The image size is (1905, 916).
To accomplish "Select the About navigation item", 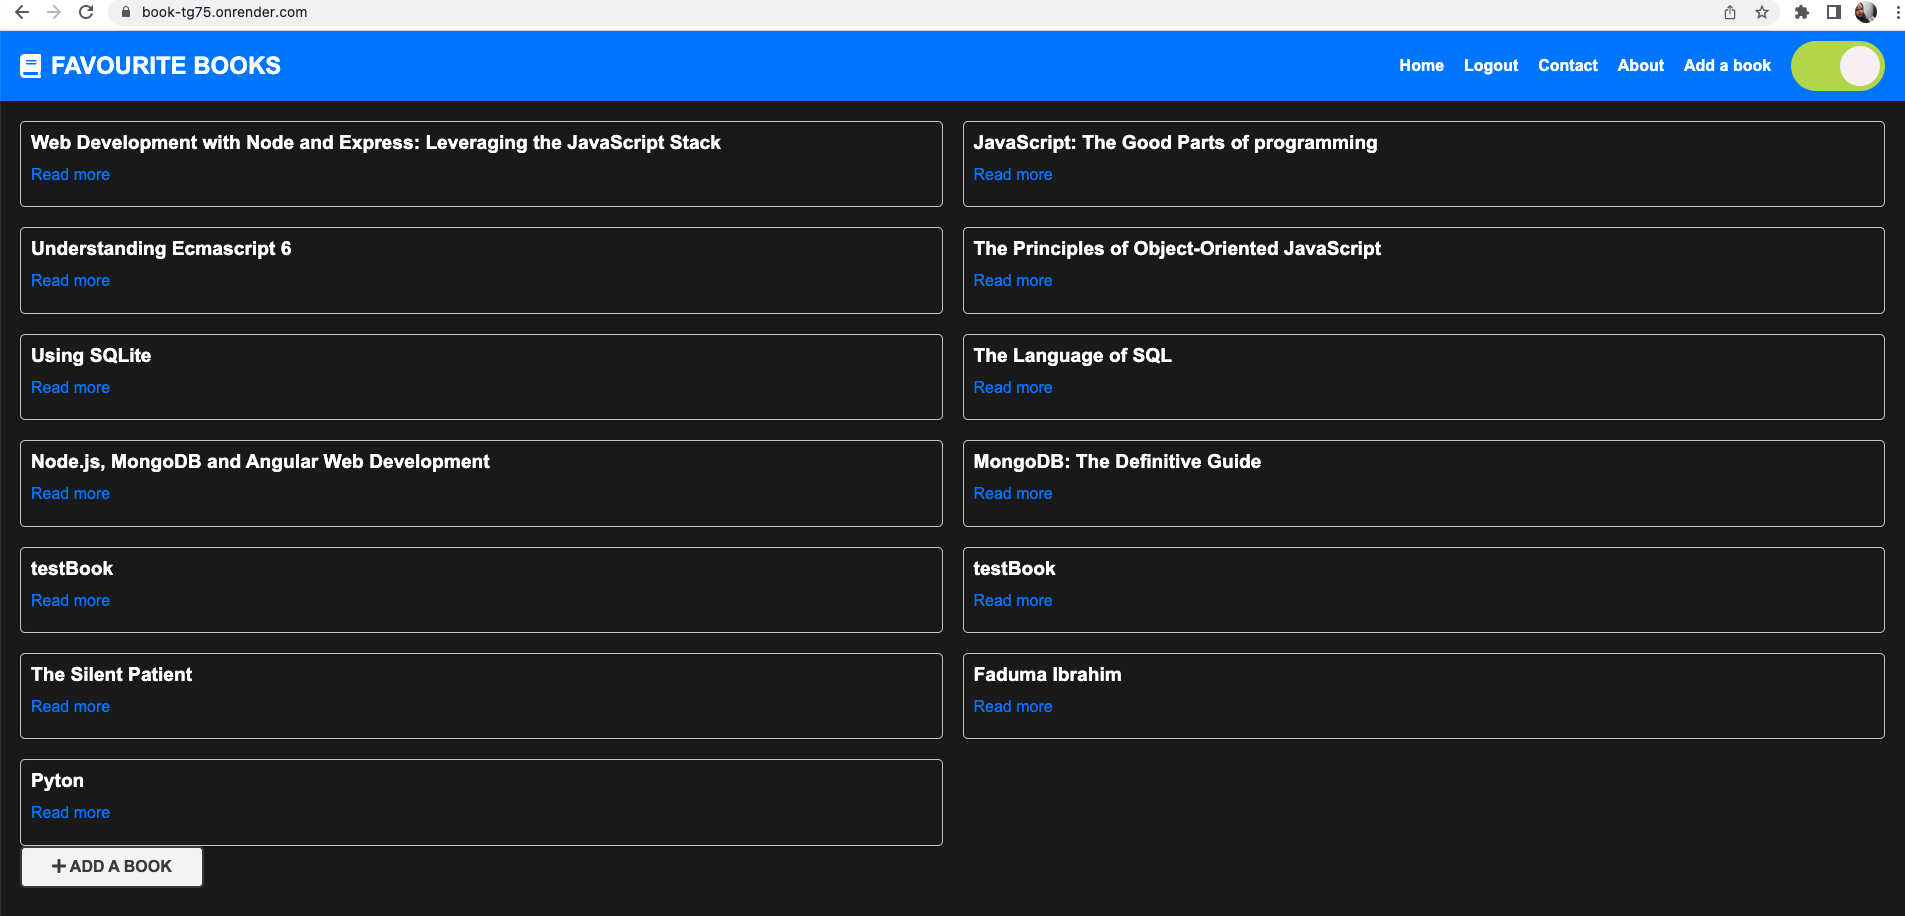I will (x=1640, y=65).
